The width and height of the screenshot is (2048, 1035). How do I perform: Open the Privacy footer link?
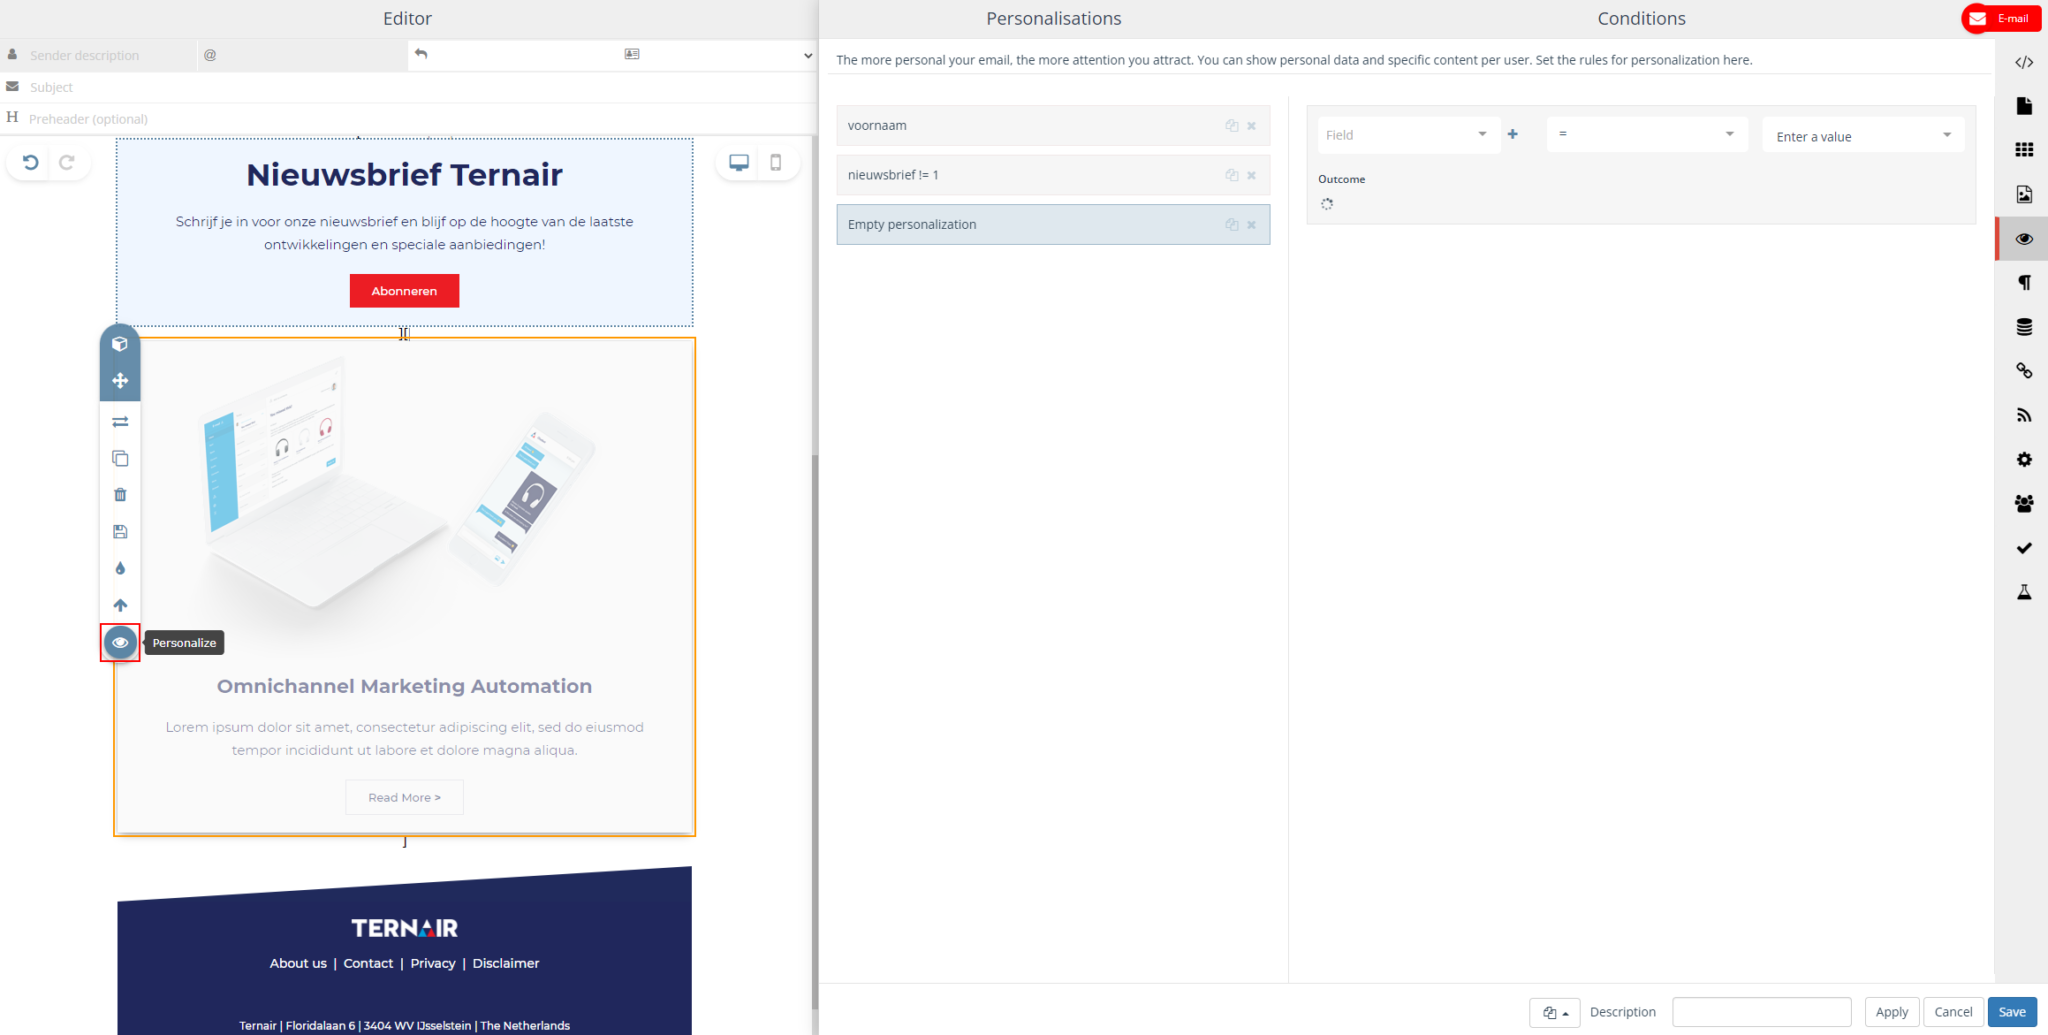coord(433,964)
